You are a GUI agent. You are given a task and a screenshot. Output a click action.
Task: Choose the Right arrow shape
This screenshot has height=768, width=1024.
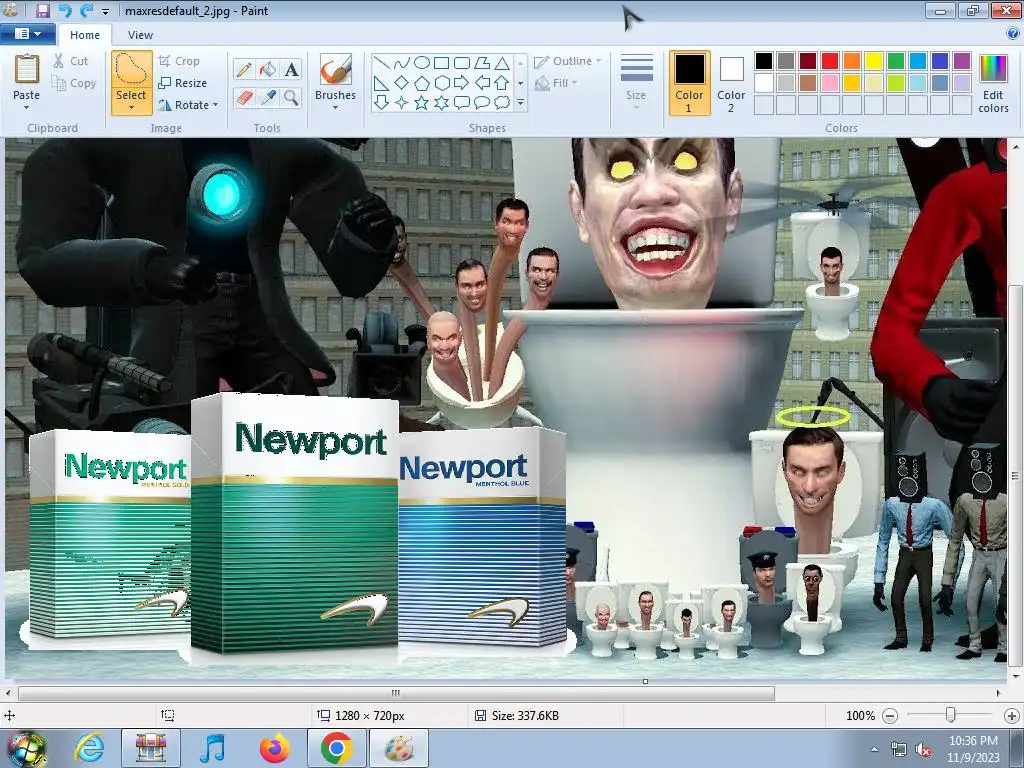pos(462,83)
